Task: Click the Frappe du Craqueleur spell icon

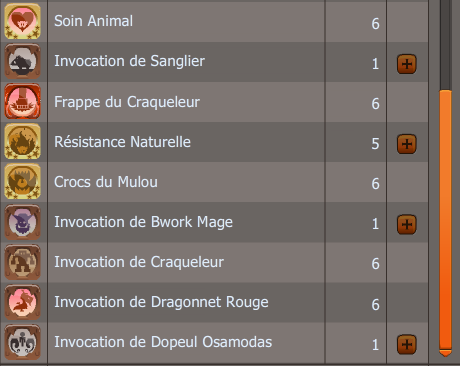Action: [x=22, y=101]
